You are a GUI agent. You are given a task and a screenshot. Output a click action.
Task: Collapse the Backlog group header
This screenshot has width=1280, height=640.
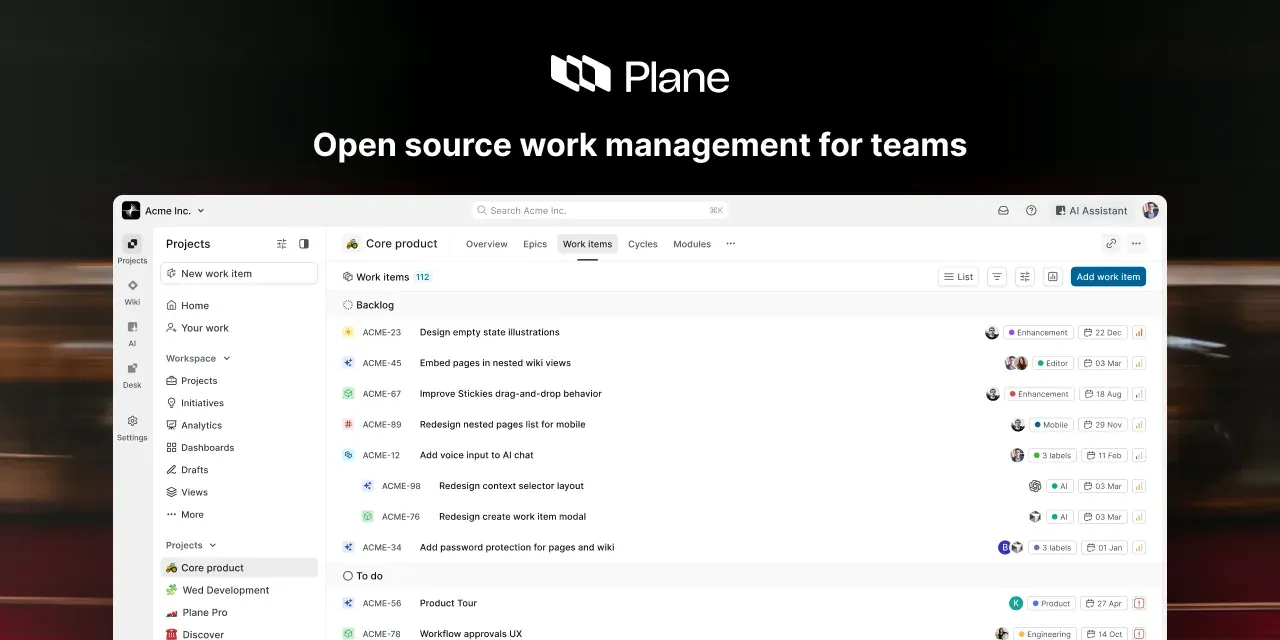pos(746,305)
